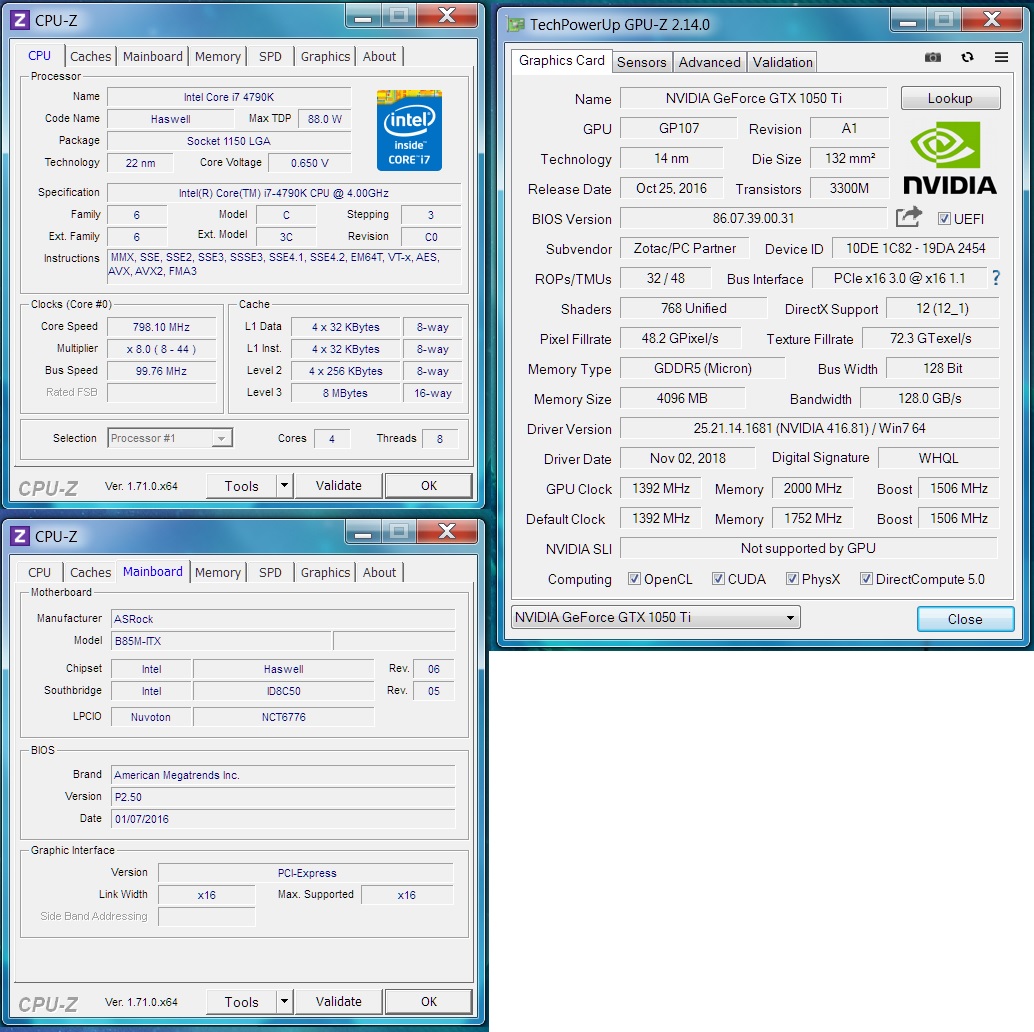Select the GPU-Z Graphics Card tab
1034x1032 pixels.
pos(561,61)
